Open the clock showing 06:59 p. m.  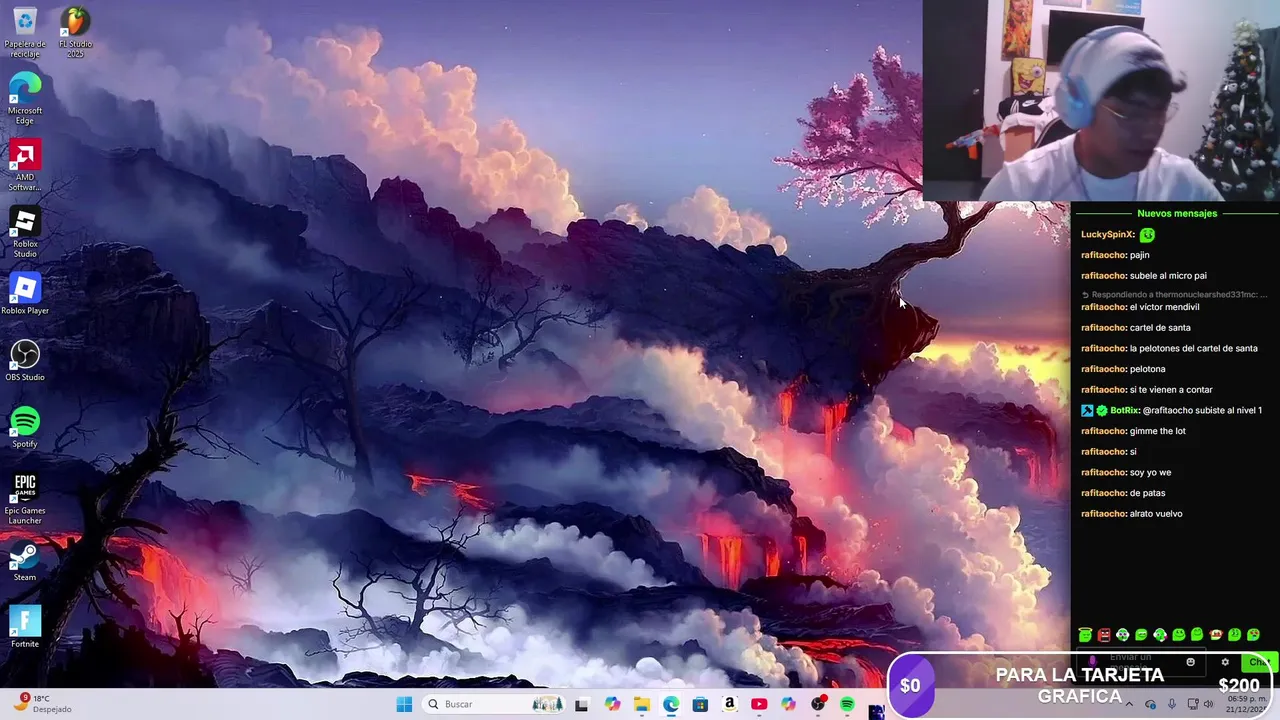1245,703
